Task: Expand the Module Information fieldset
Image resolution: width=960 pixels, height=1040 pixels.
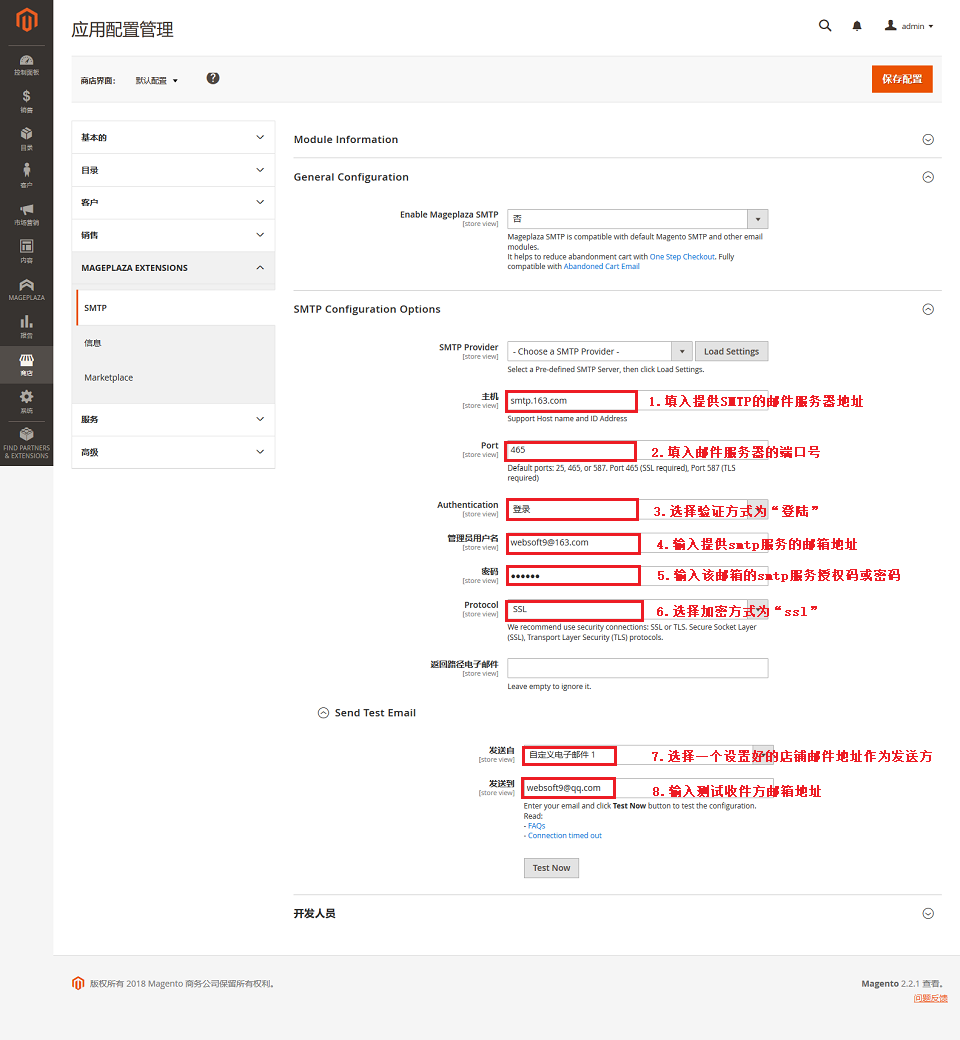Action: [617, 139]
